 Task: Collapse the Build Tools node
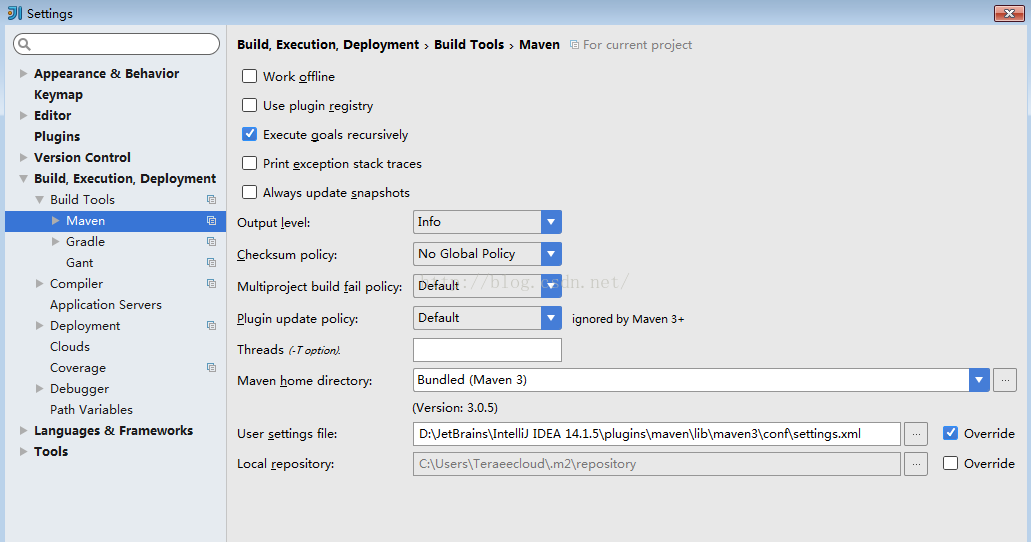point(39,199)
